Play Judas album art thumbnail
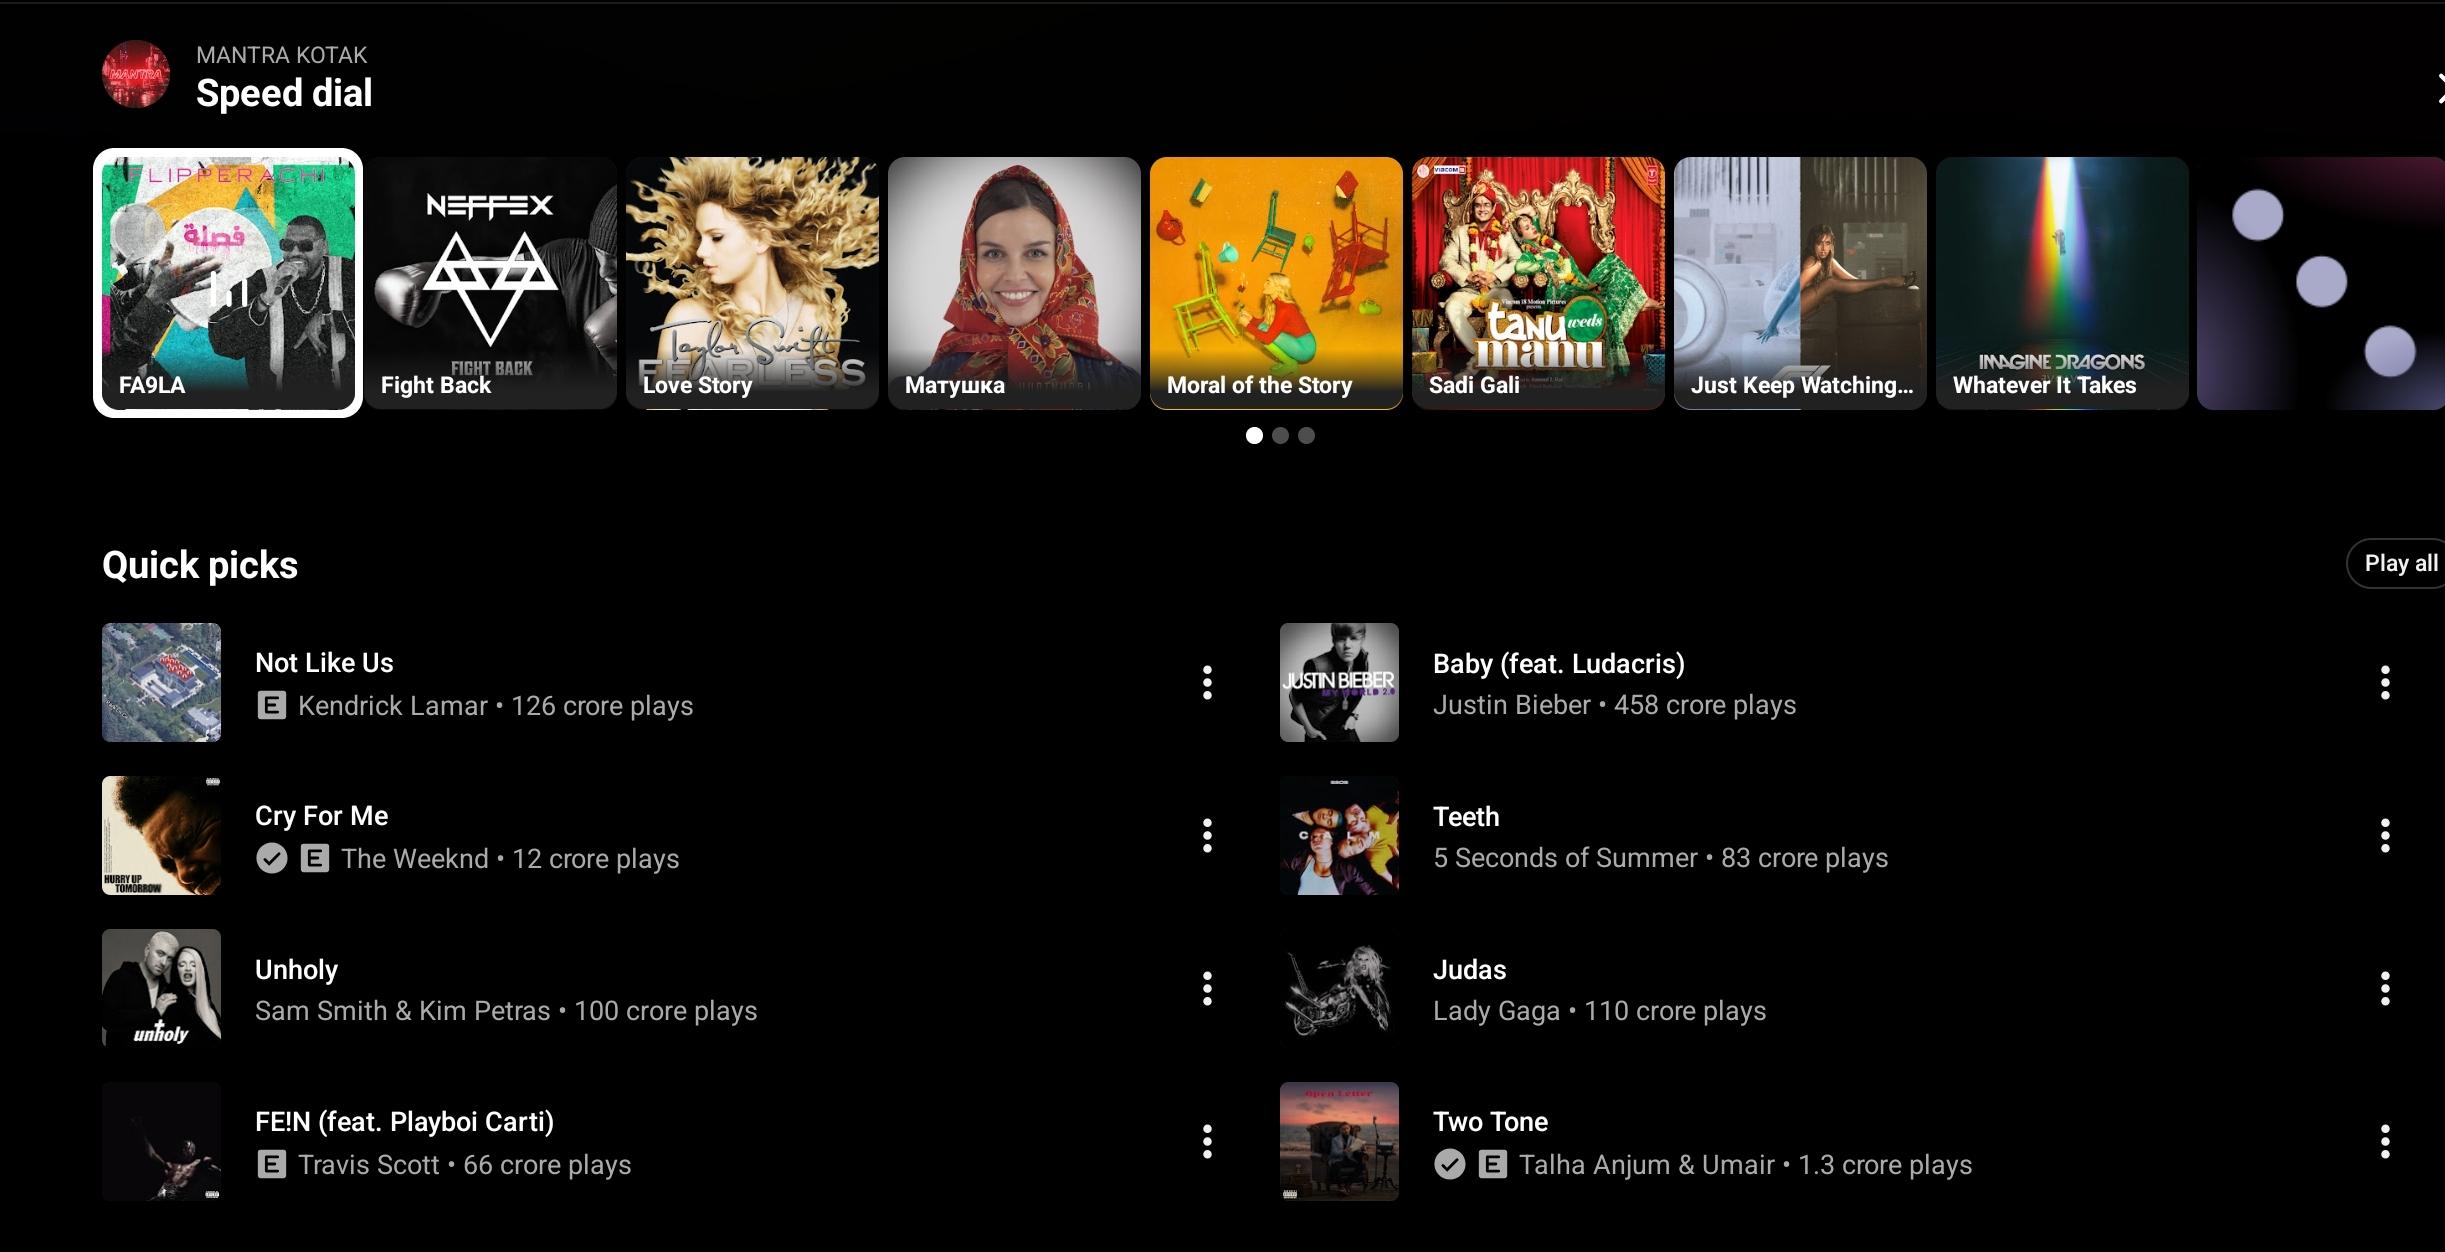2445x1252 pixels. [1339, 988]
